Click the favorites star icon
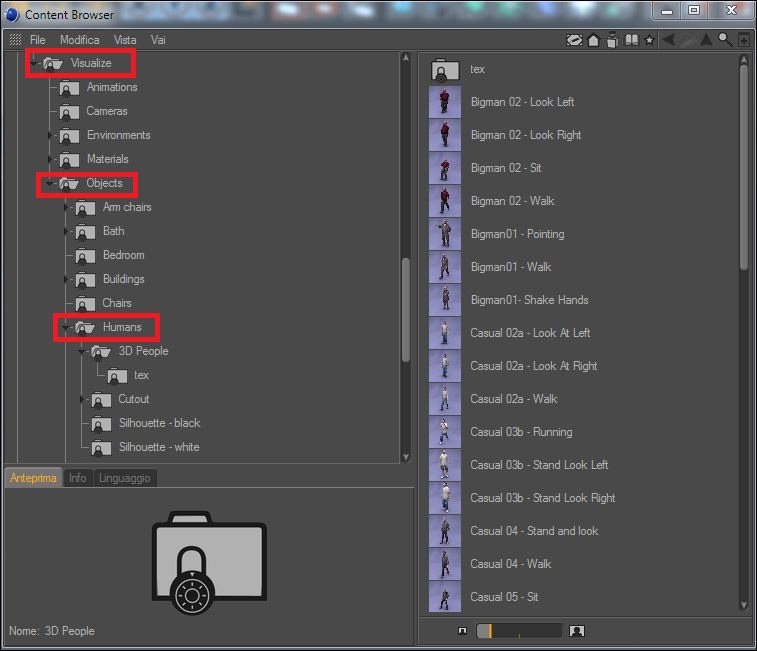This screenshot has height=651, width=757. (x=649, y=40)
